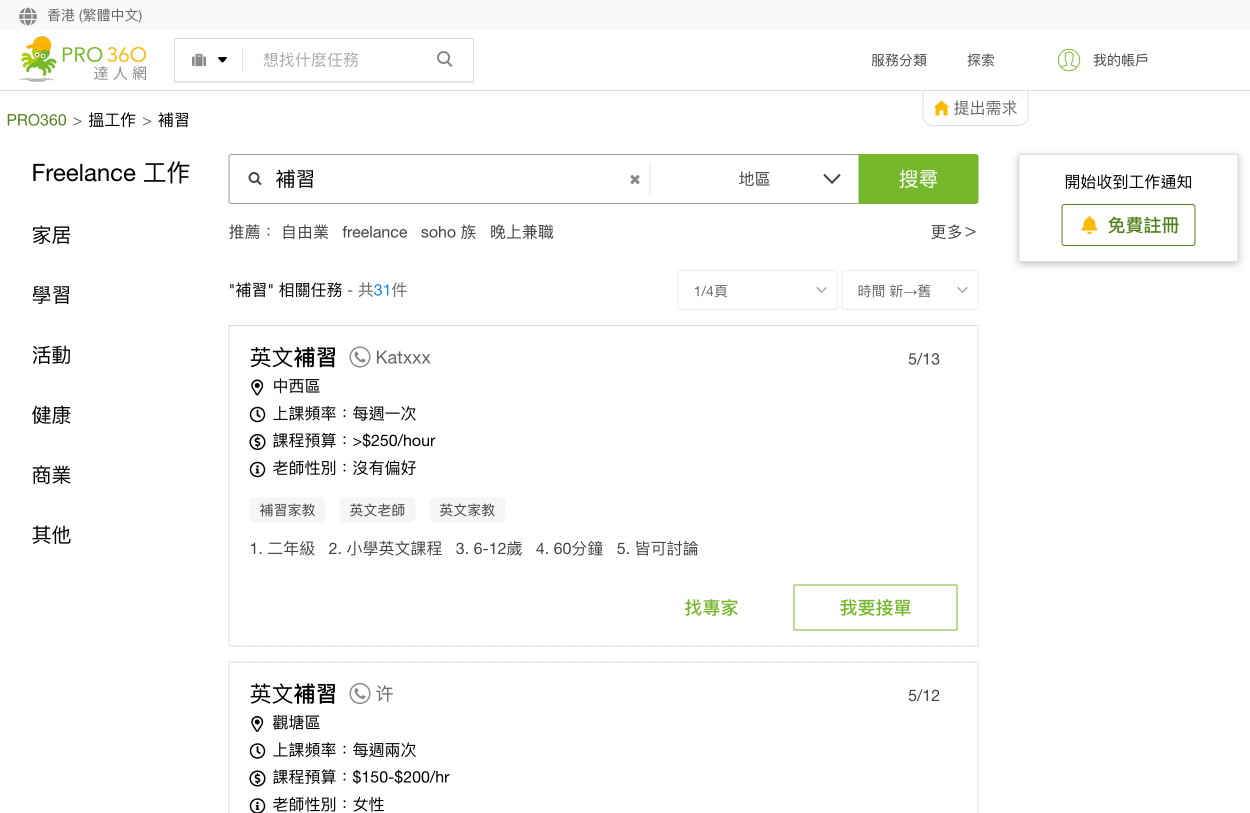Open the 服務分類 menu item
This screenshot has width=1250, height=813.
898,60
